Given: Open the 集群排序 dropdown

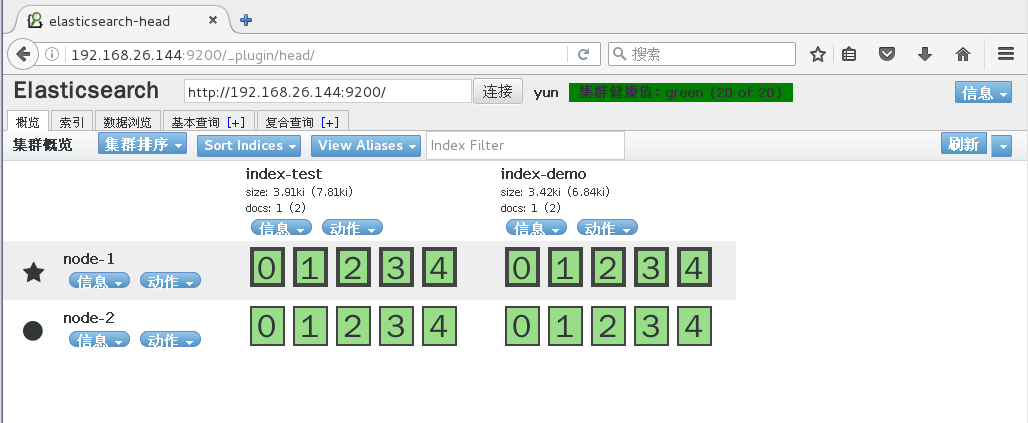Looking at the screenshot, I should tap(142, 145).
